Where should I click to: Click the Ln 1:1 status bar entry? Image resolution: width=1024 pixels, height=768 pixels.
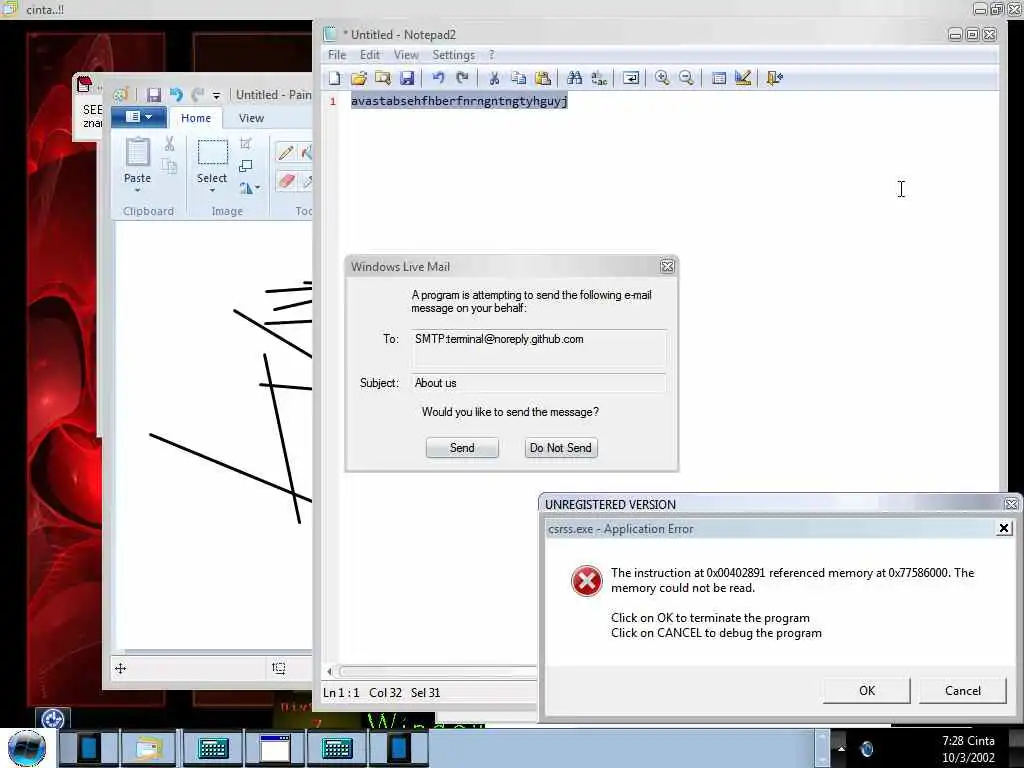pos(341,693)
